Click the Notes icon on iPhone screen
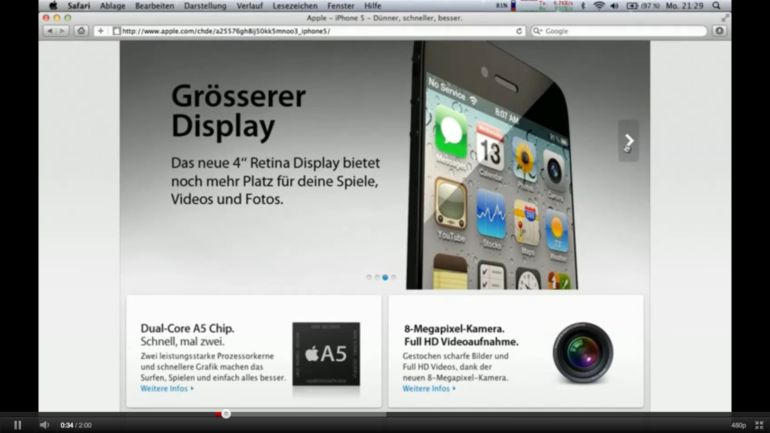 (x=450, y=272)
